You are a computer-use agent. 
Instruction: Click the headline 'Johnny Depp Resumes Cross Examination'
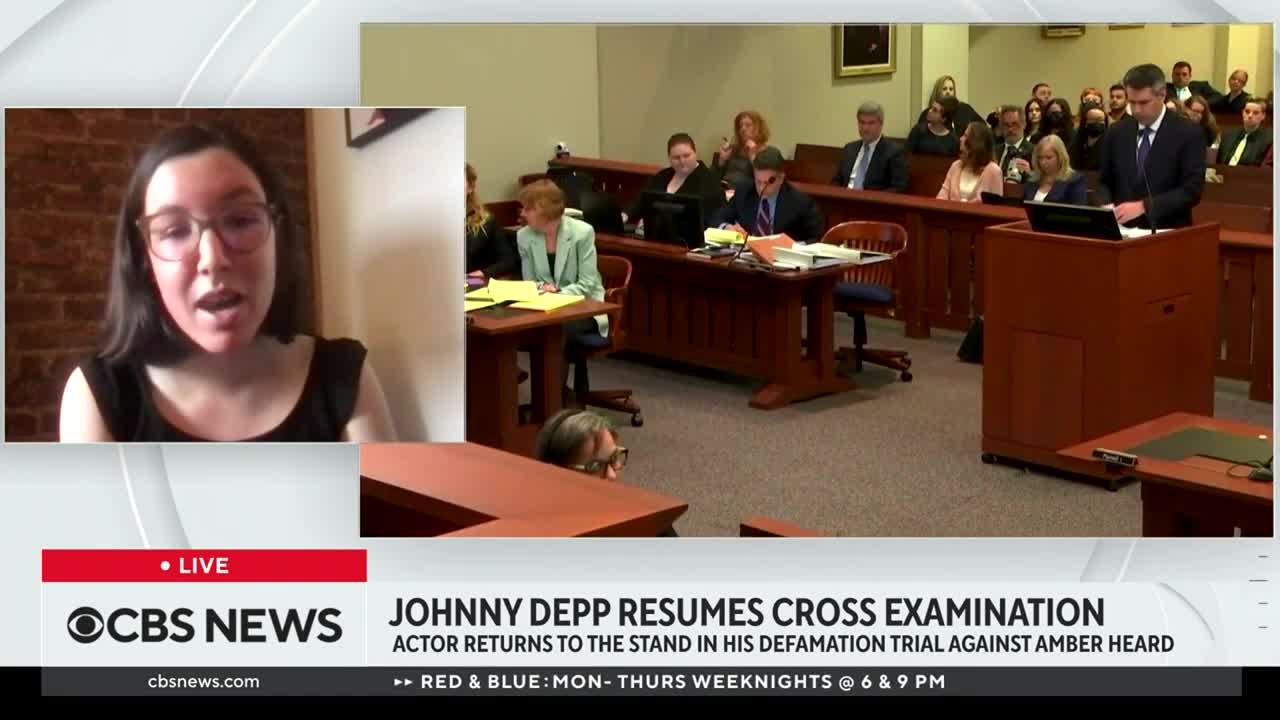[746, 611]
